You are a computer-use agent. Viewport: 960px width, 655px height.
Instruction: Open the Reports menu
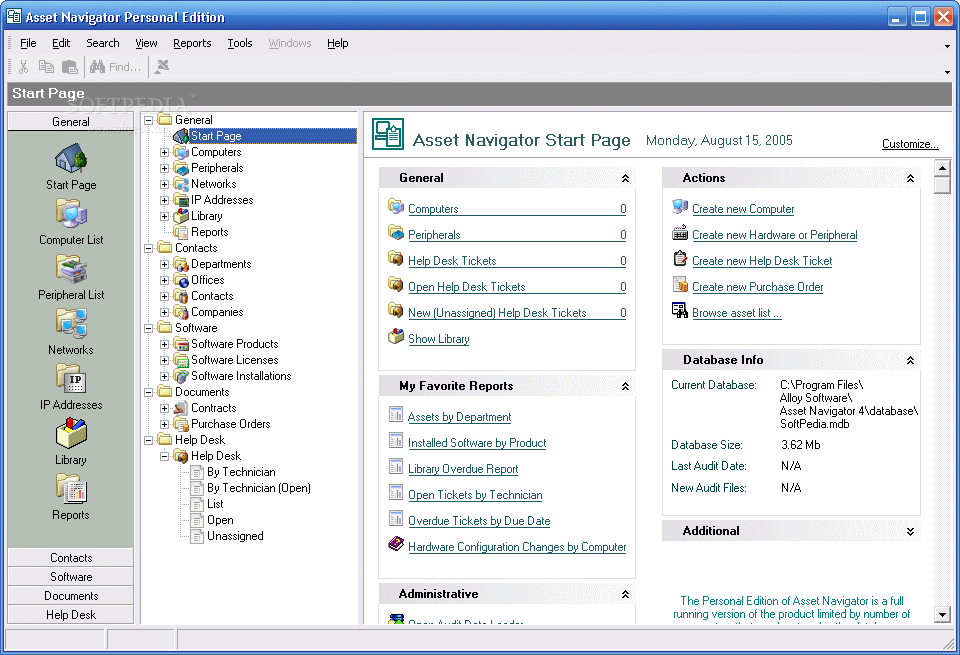[x=192, y=43]
